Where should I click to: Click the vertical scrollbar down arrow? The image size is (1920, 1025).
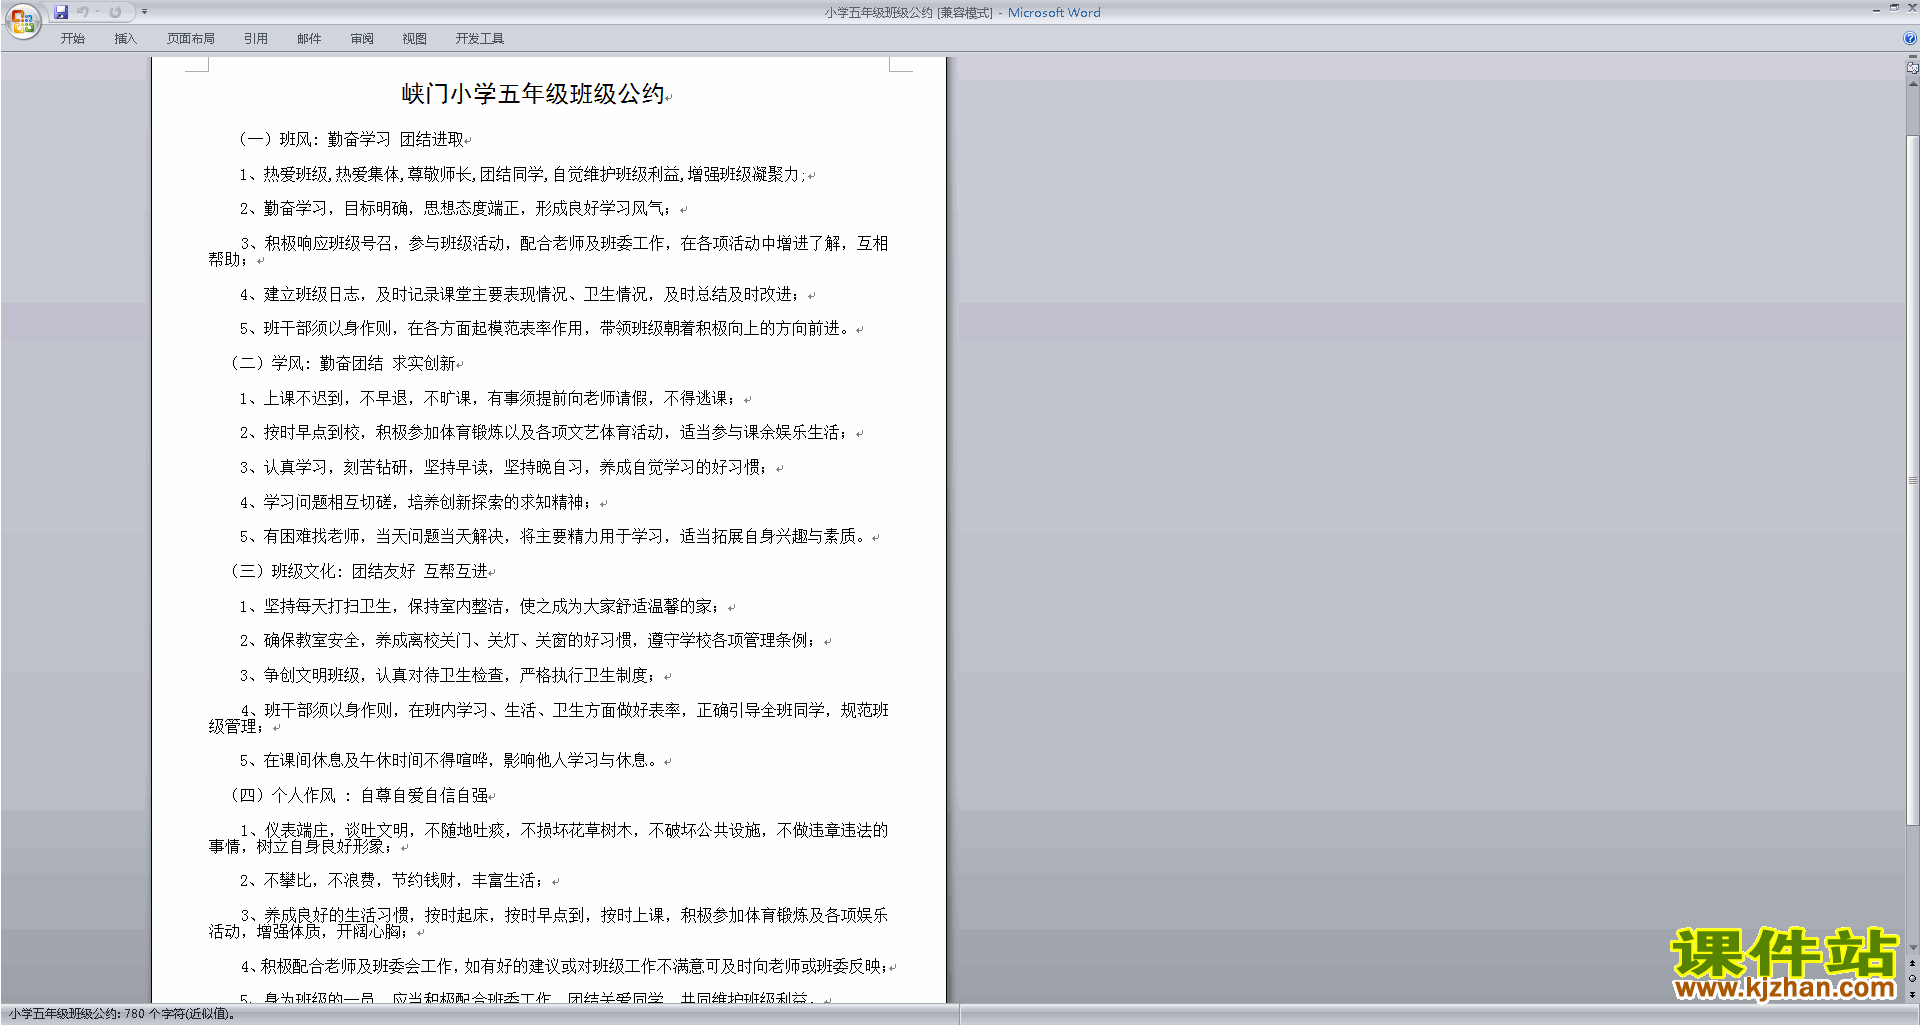pos(1912,948)
